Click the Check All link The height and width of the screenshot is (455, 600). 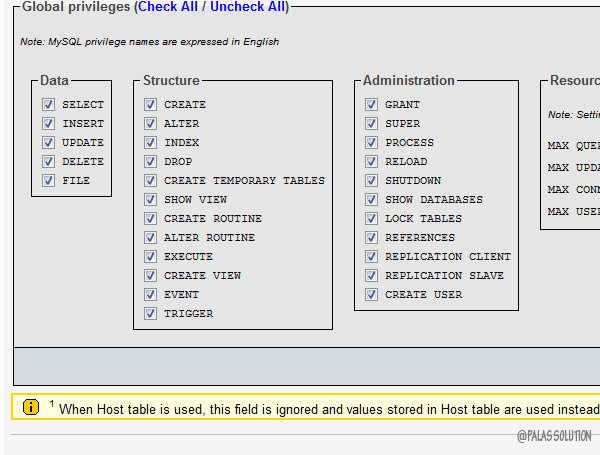click(x=167, y=7)
